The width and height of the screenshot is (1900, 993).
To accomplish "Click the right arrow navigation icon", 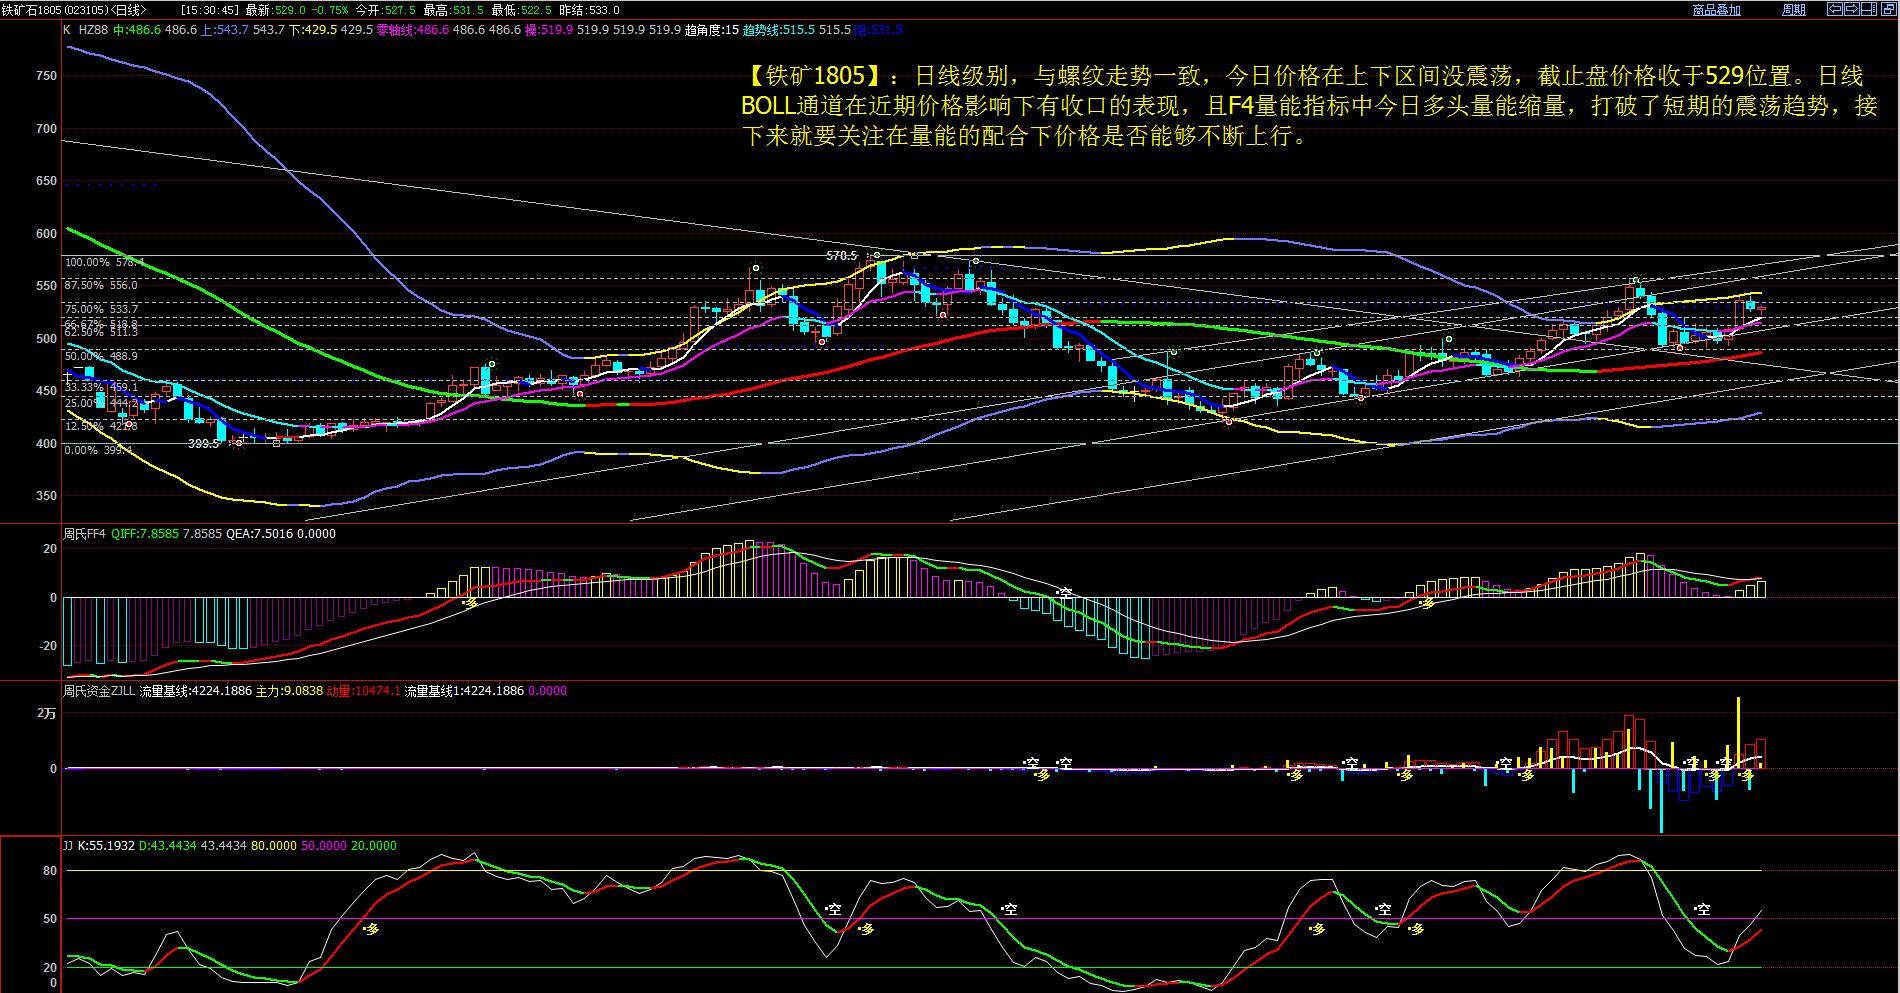I will pyautogui.click(x=1852, y=9).
